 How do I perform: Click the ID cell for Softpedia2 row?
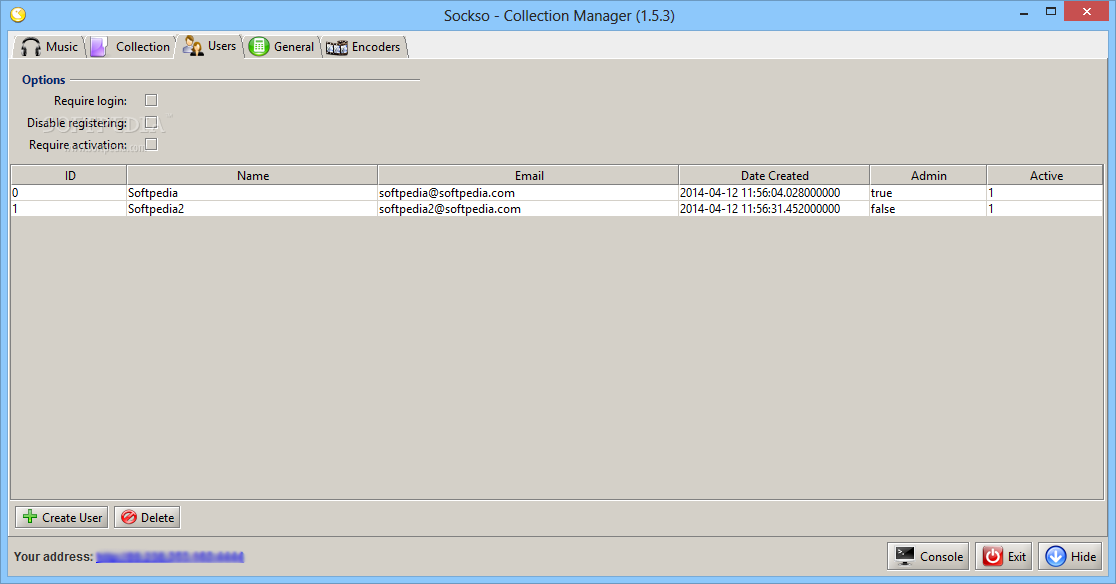coord(69,208)
